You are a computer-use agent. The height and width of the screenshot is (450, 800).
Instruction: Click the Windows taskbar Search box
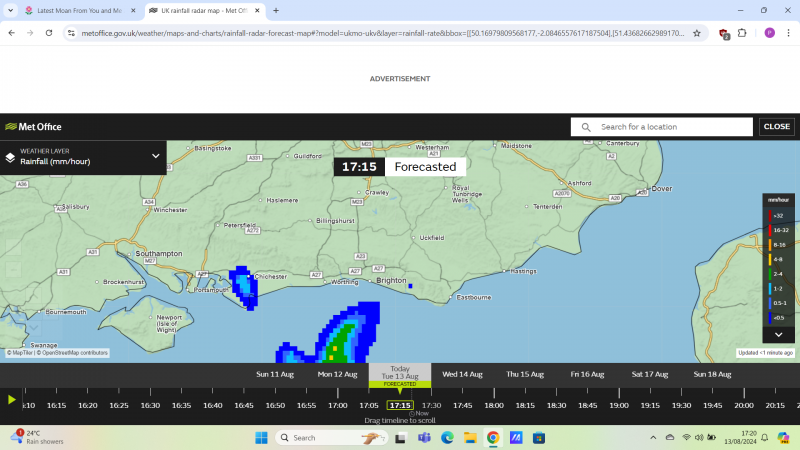click(x=332, y=438)
